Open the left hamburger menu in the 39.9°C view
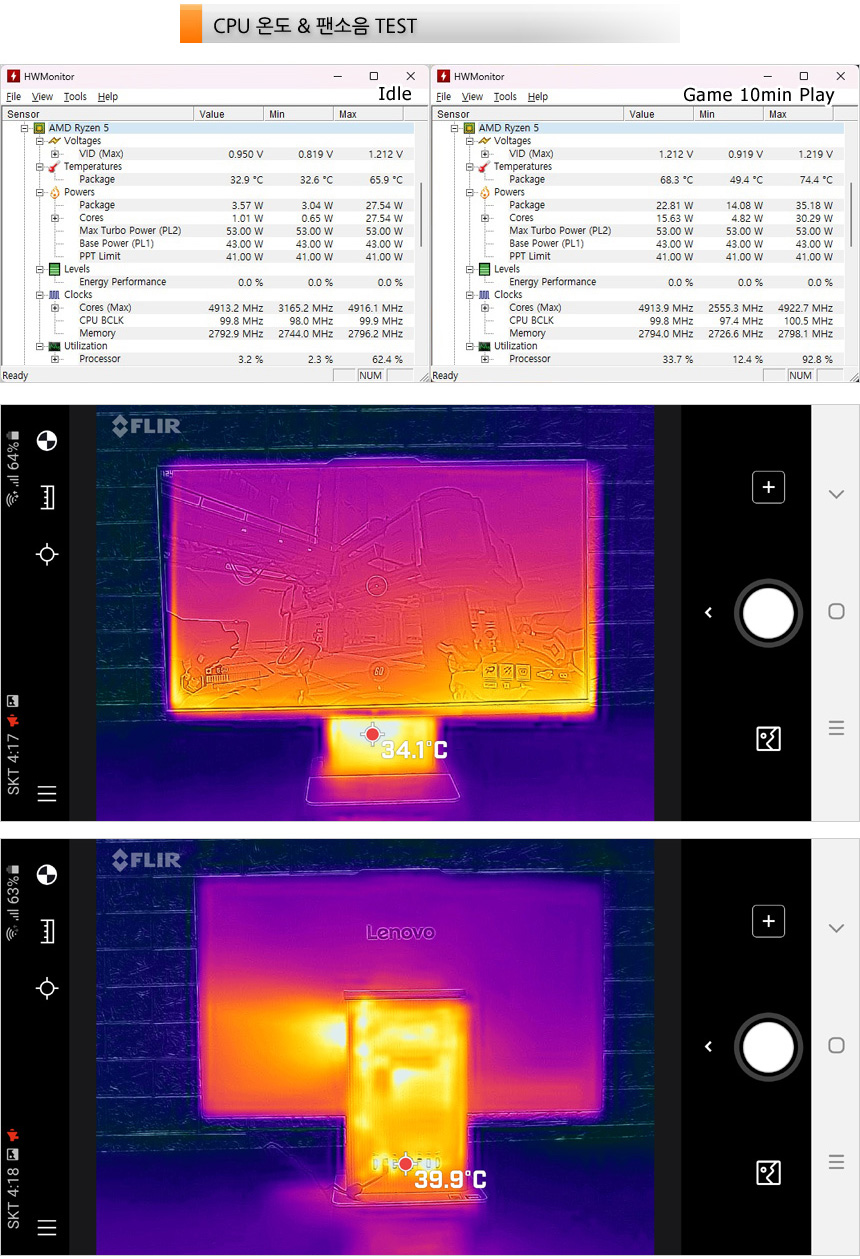860x1259 pixels. [x=46, y=1228]
